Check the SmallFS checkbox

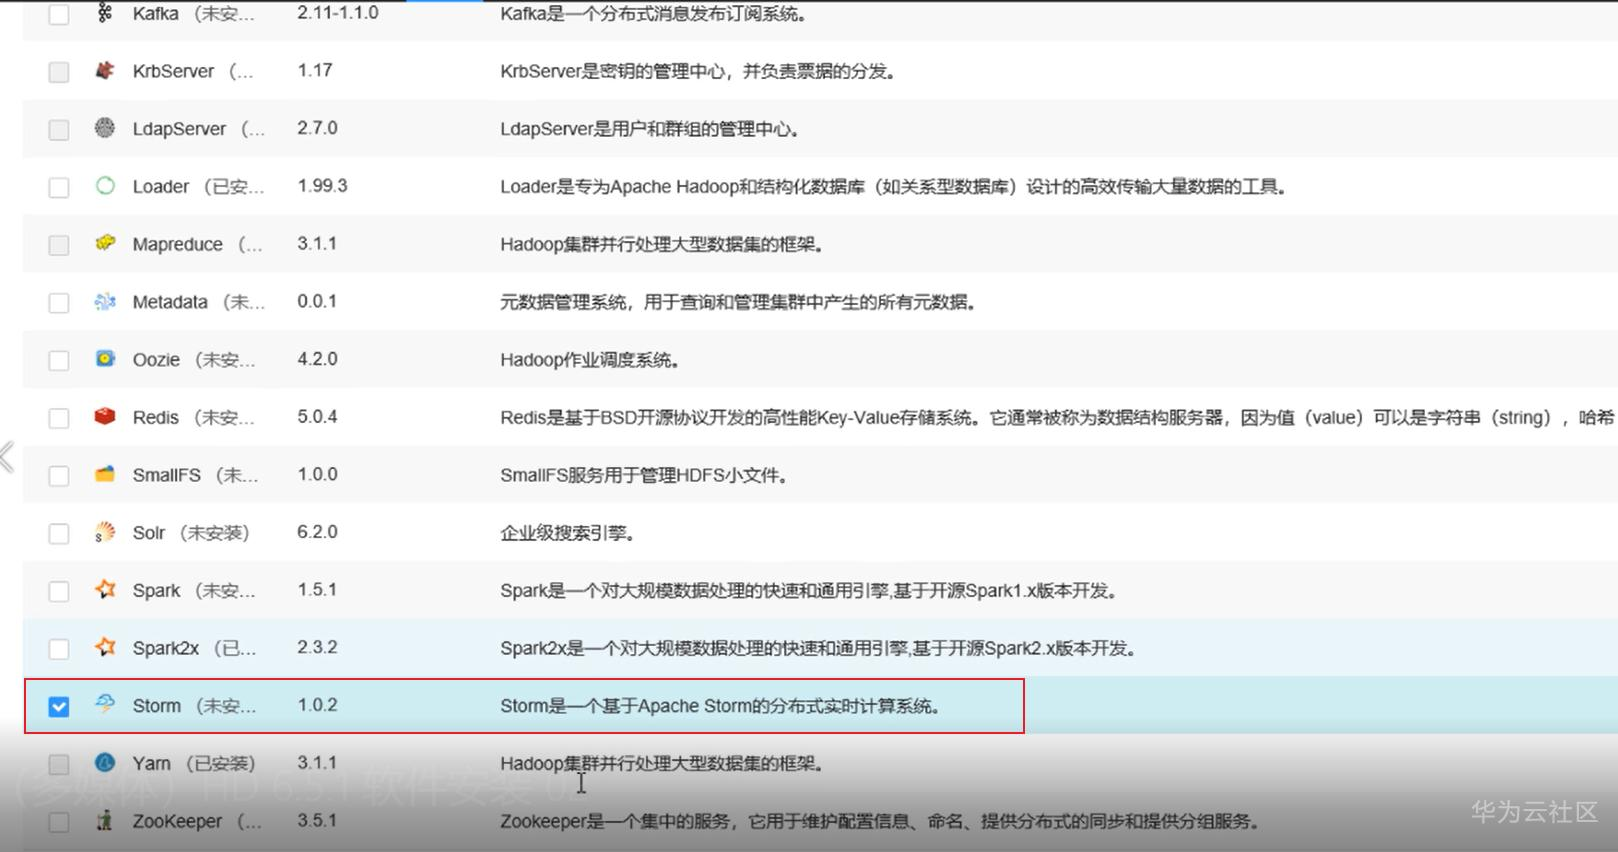(59, 476)
